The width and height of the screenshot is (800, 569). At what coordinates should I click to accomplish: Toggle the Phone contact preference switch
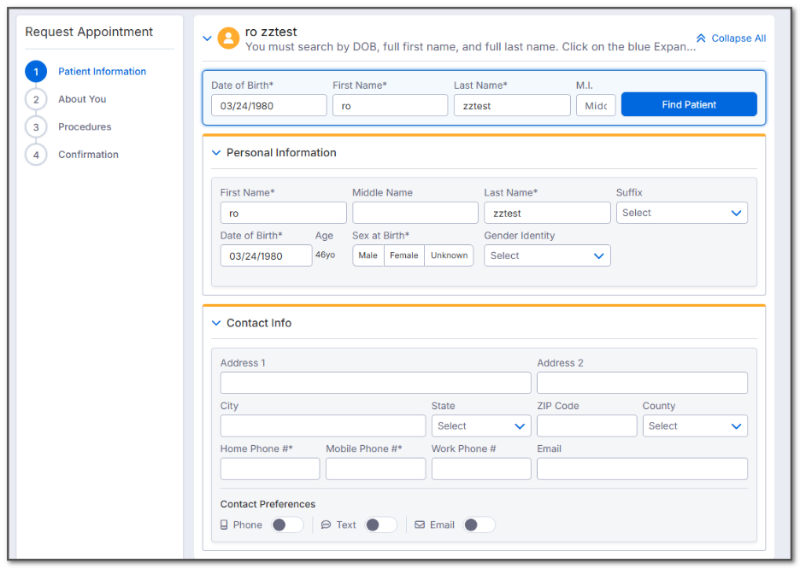pos(287,525)
